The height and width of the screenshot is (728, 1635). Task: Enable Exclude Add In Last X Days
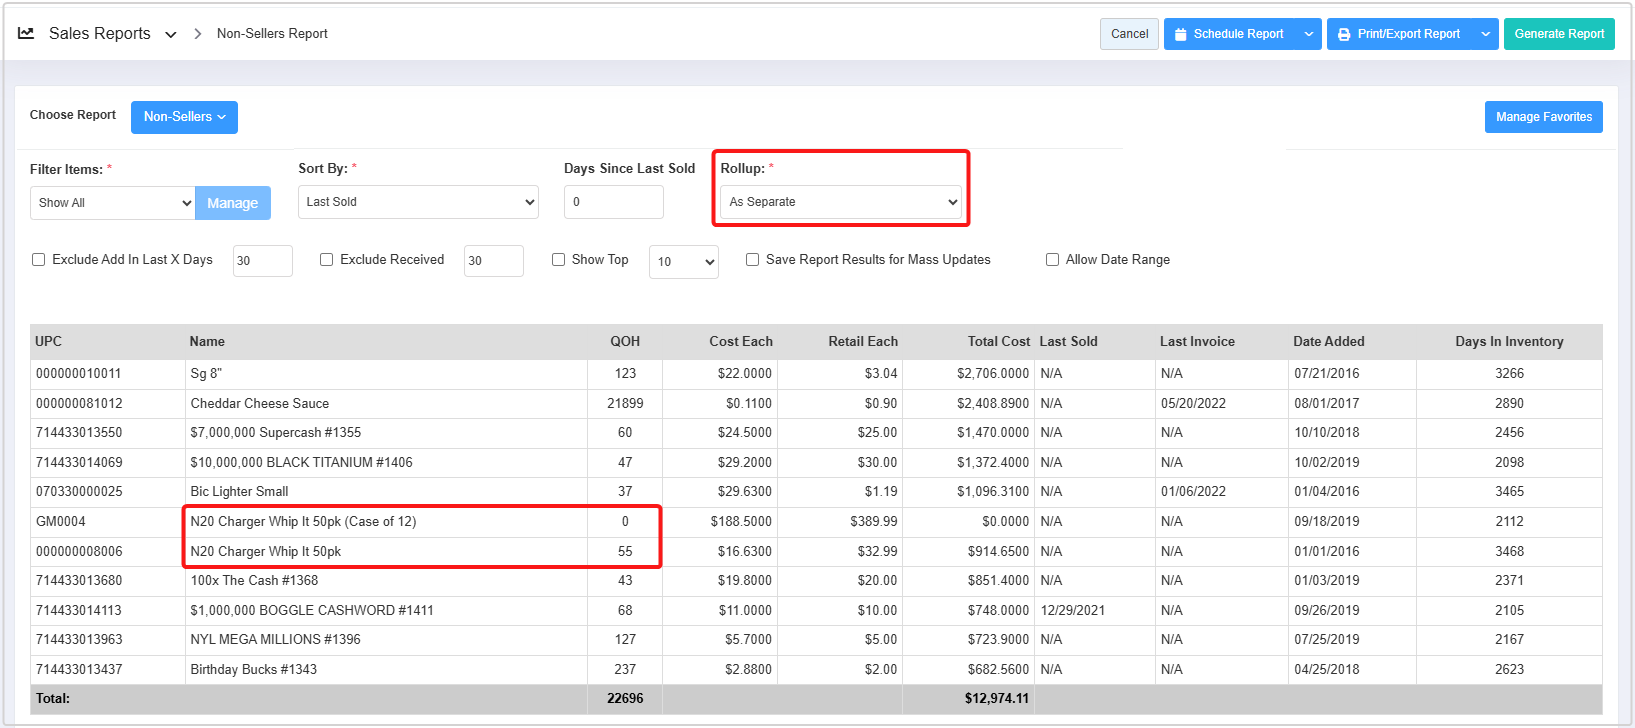coord(39,260)
